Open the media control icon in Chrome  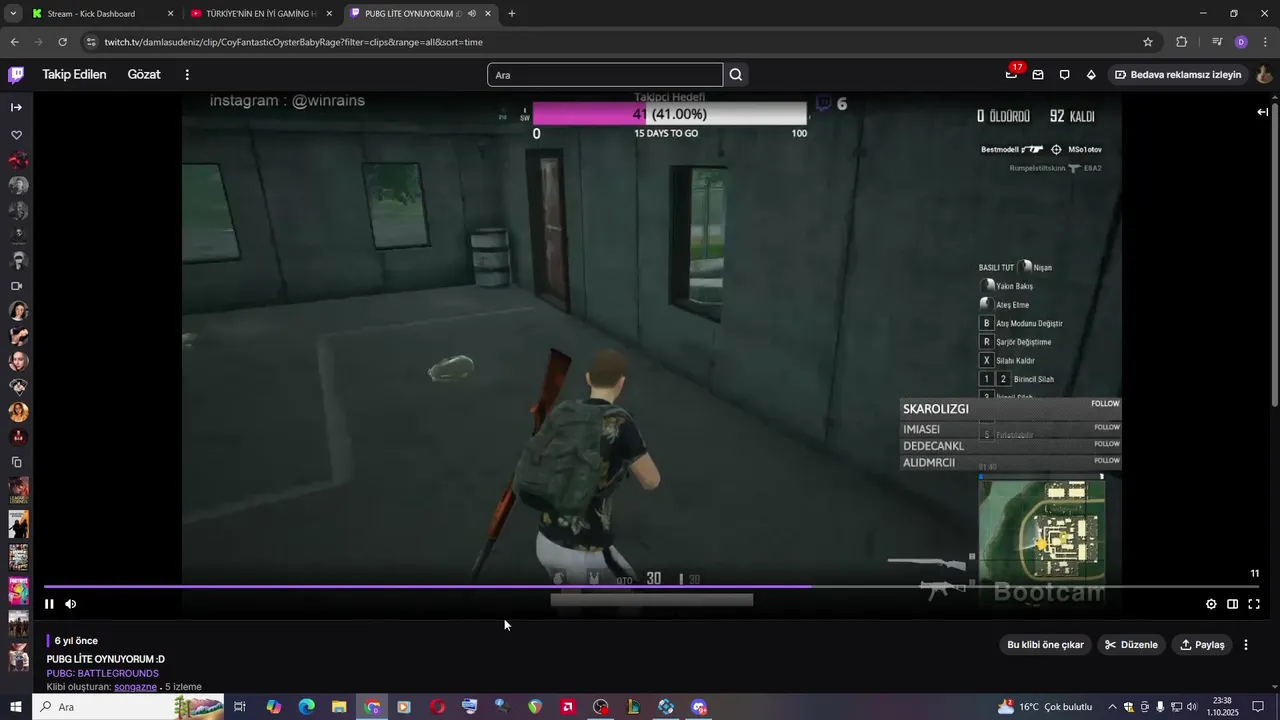coord(1217,42)
